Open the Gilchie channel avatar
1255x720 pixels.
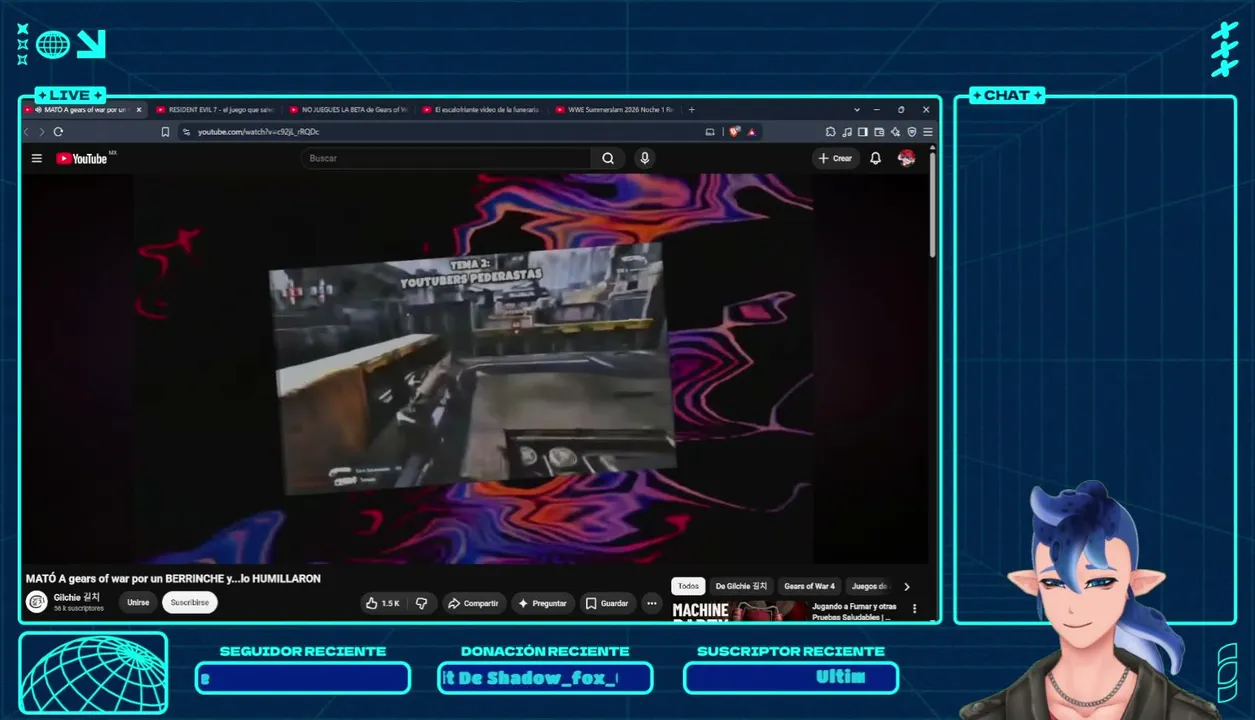point(37,602)
